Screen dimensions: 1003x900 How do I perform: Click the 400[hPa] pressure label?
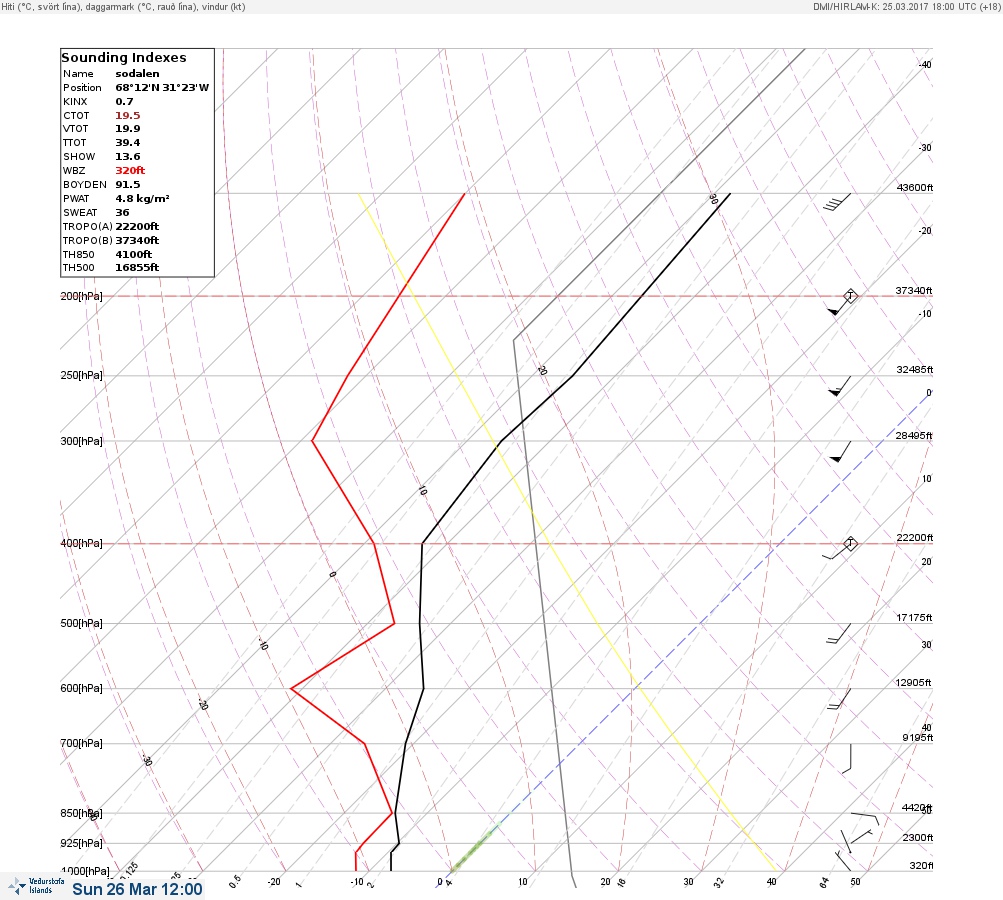coord(81,544)
